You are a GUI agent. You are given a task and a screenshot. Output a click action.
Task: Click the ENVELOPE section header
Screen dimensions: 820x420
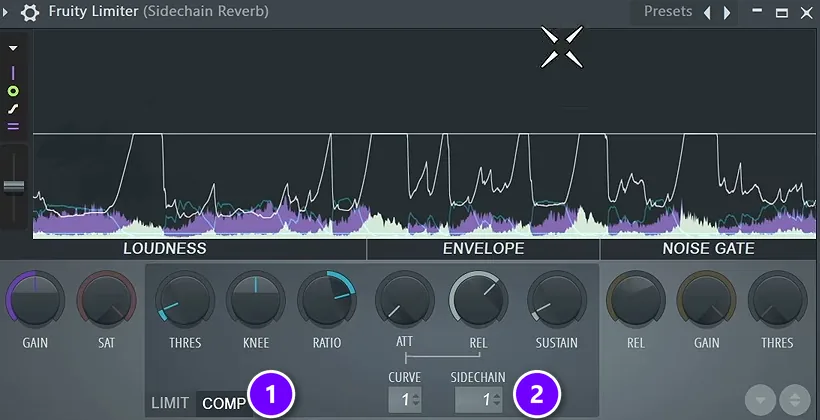click(484, 248)
